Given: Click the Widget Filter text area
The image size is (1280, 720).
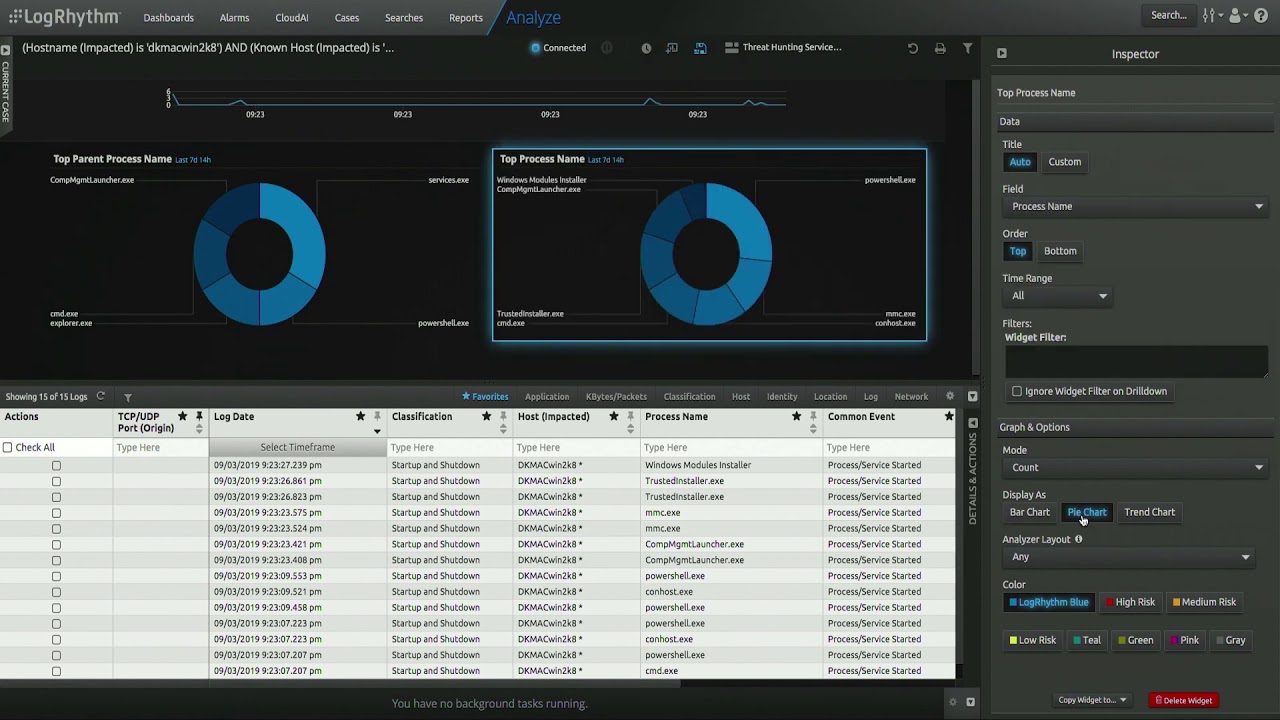Looking at the screenshot, I should (1135, 361).
